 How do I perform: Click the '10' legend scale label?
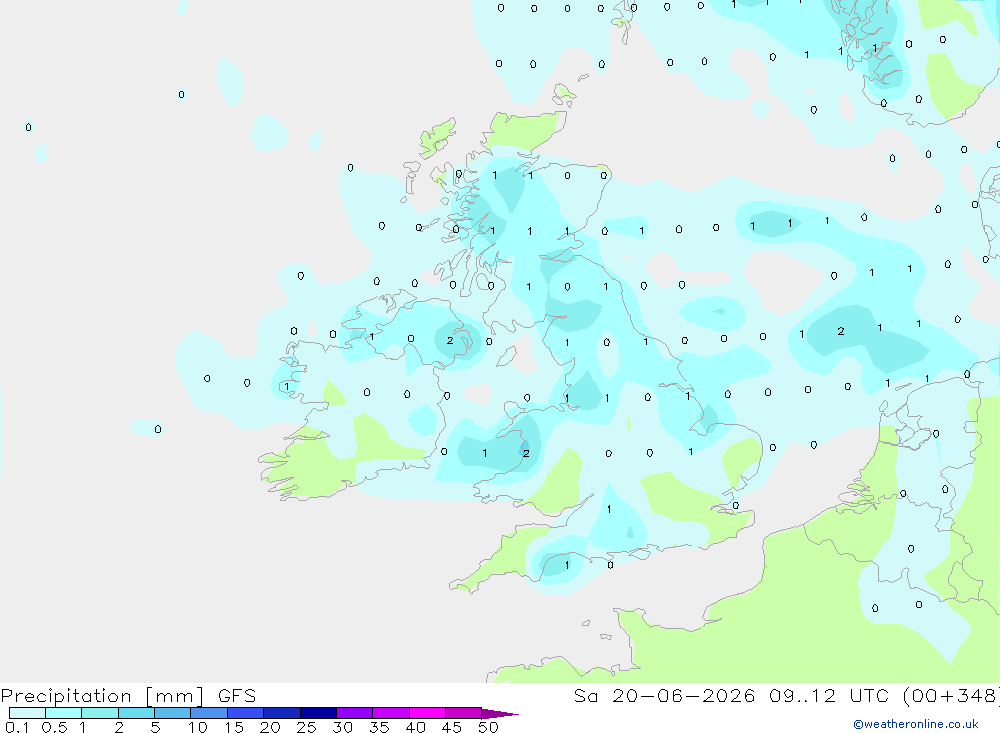coord(198,727)
